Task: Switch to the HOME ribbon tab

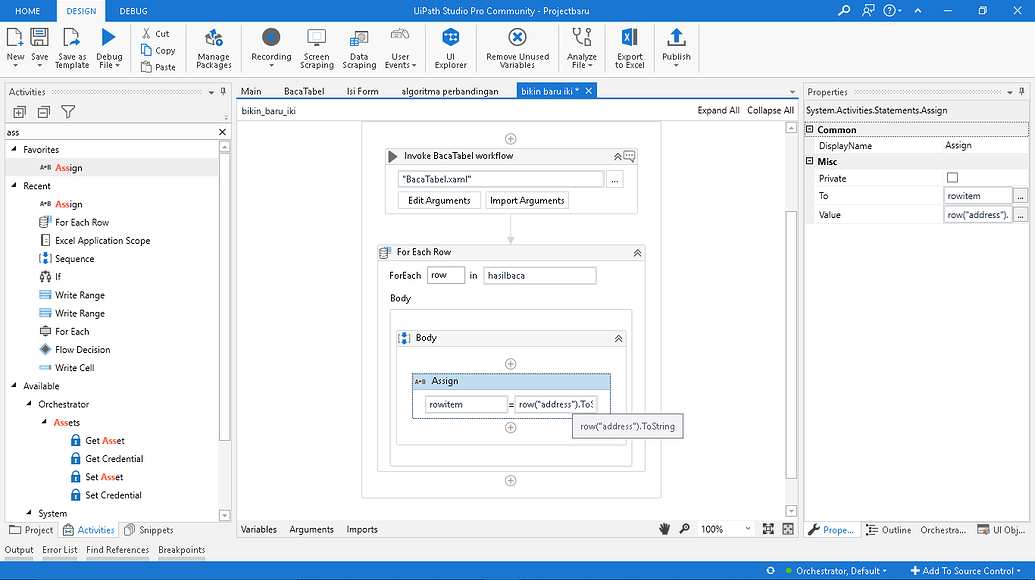Action: point(28,11)
